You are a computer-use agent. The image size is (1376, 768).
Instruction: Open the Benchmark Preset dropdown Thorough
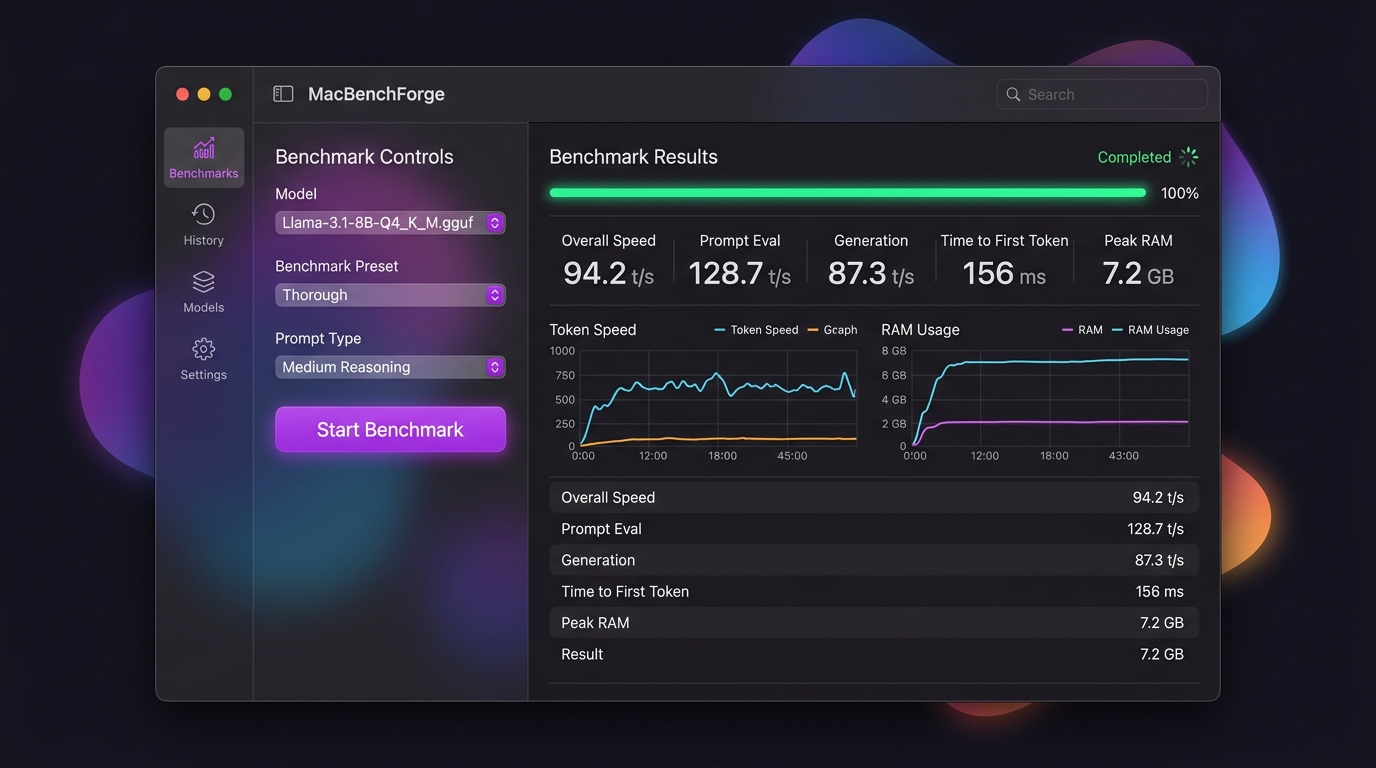(390, 295)
